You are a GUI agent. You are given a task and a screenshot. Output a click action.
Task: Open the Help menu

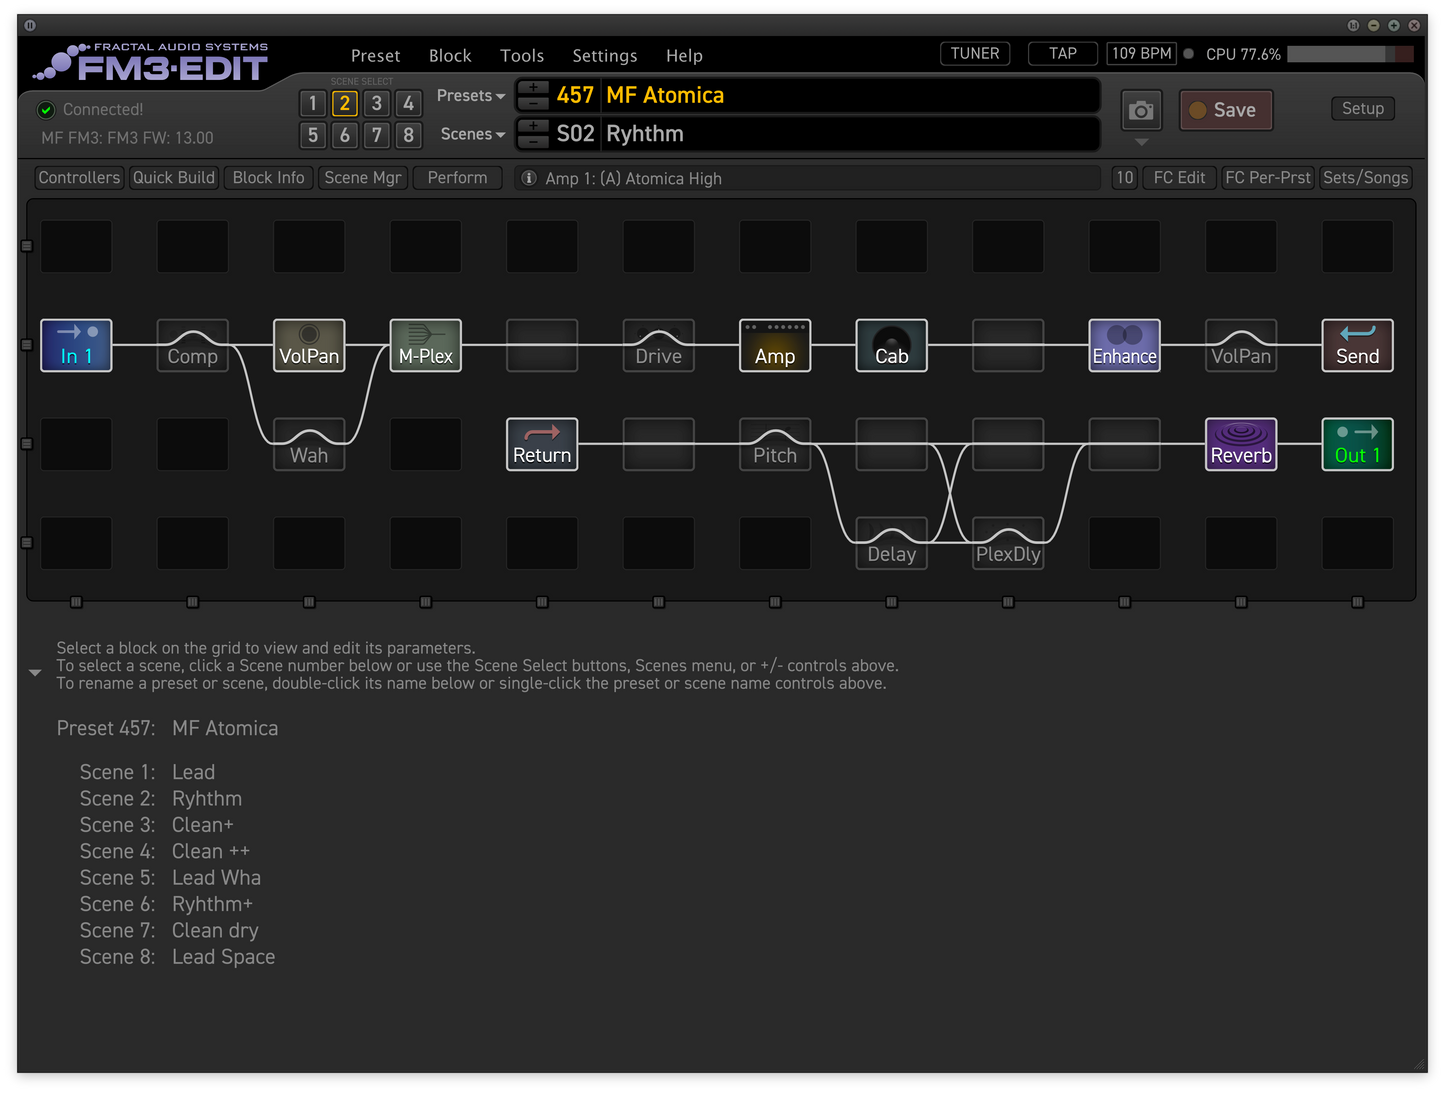pos(685,56)
